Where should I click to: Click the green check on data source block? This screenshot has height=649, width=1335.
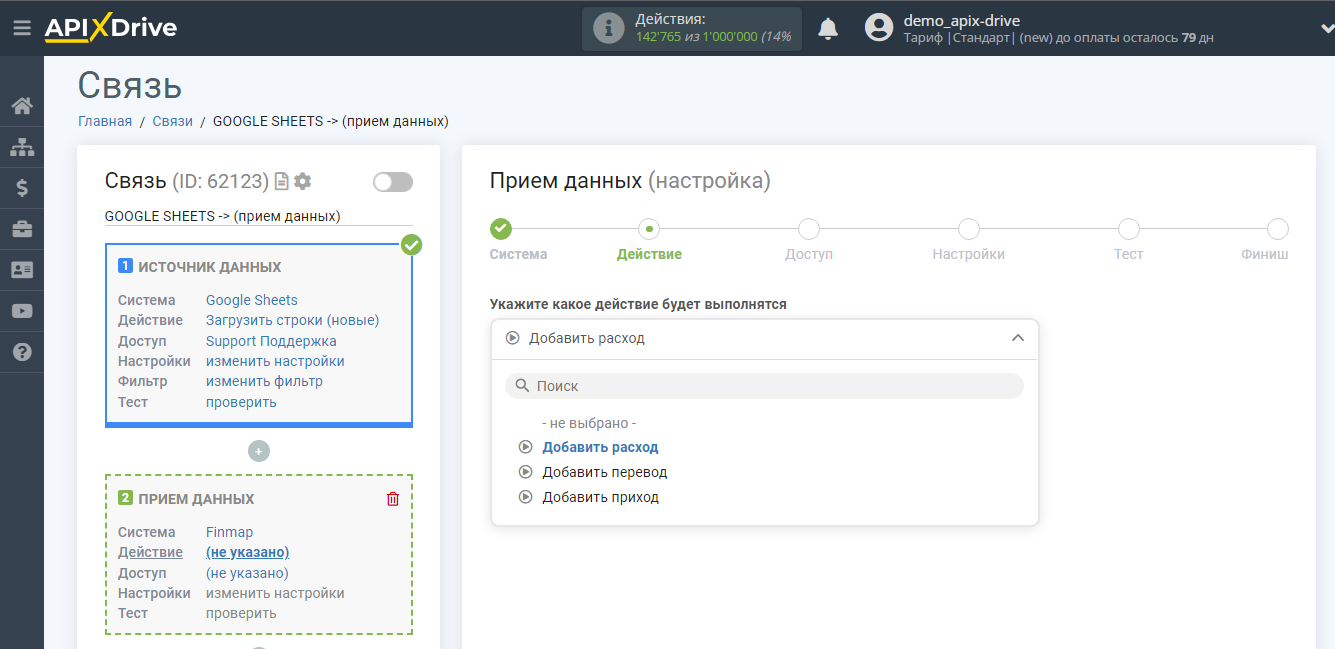click(411, 245)
